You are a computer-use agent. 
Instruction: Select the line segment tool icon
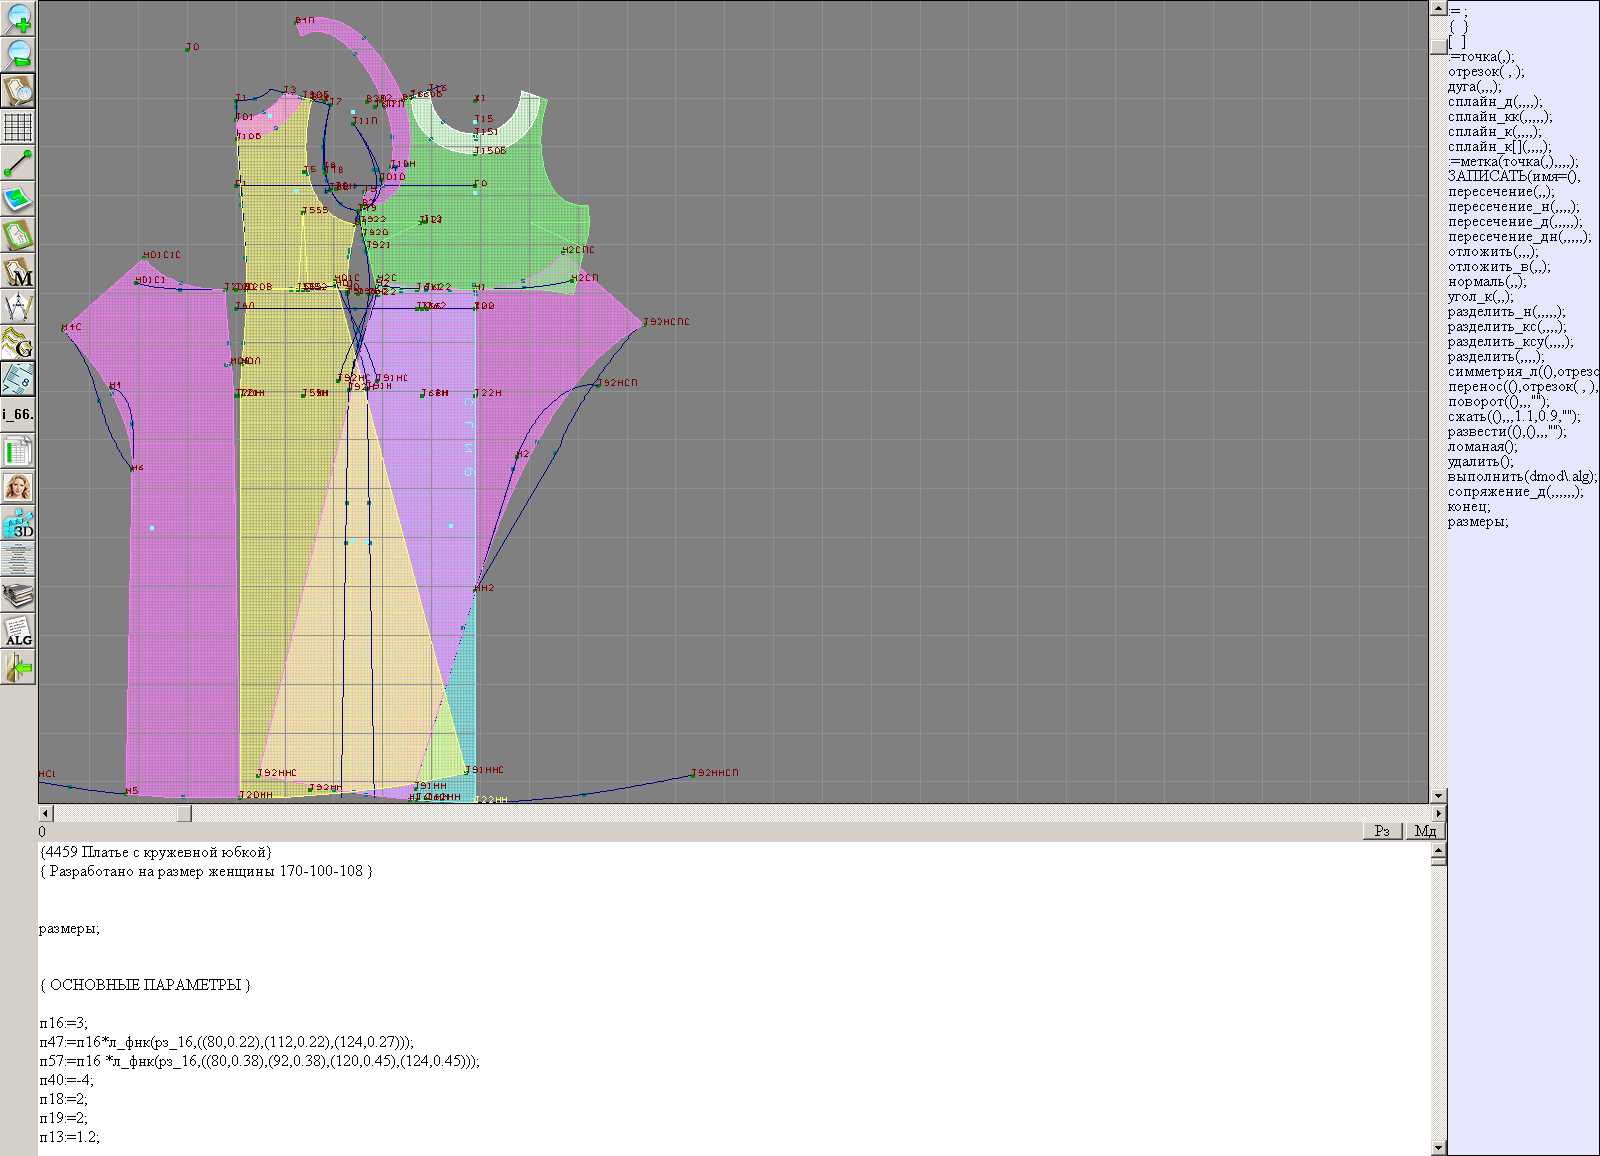[x=18, y=163]
